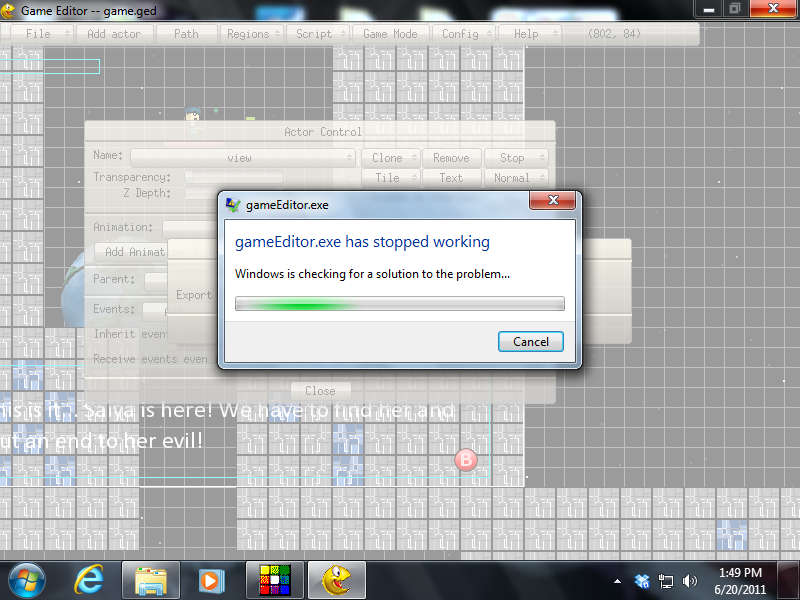The width and height of the screenshot is (800, 600).
Task: Click the Game Editor title bar icon
Action: point(8,11)
